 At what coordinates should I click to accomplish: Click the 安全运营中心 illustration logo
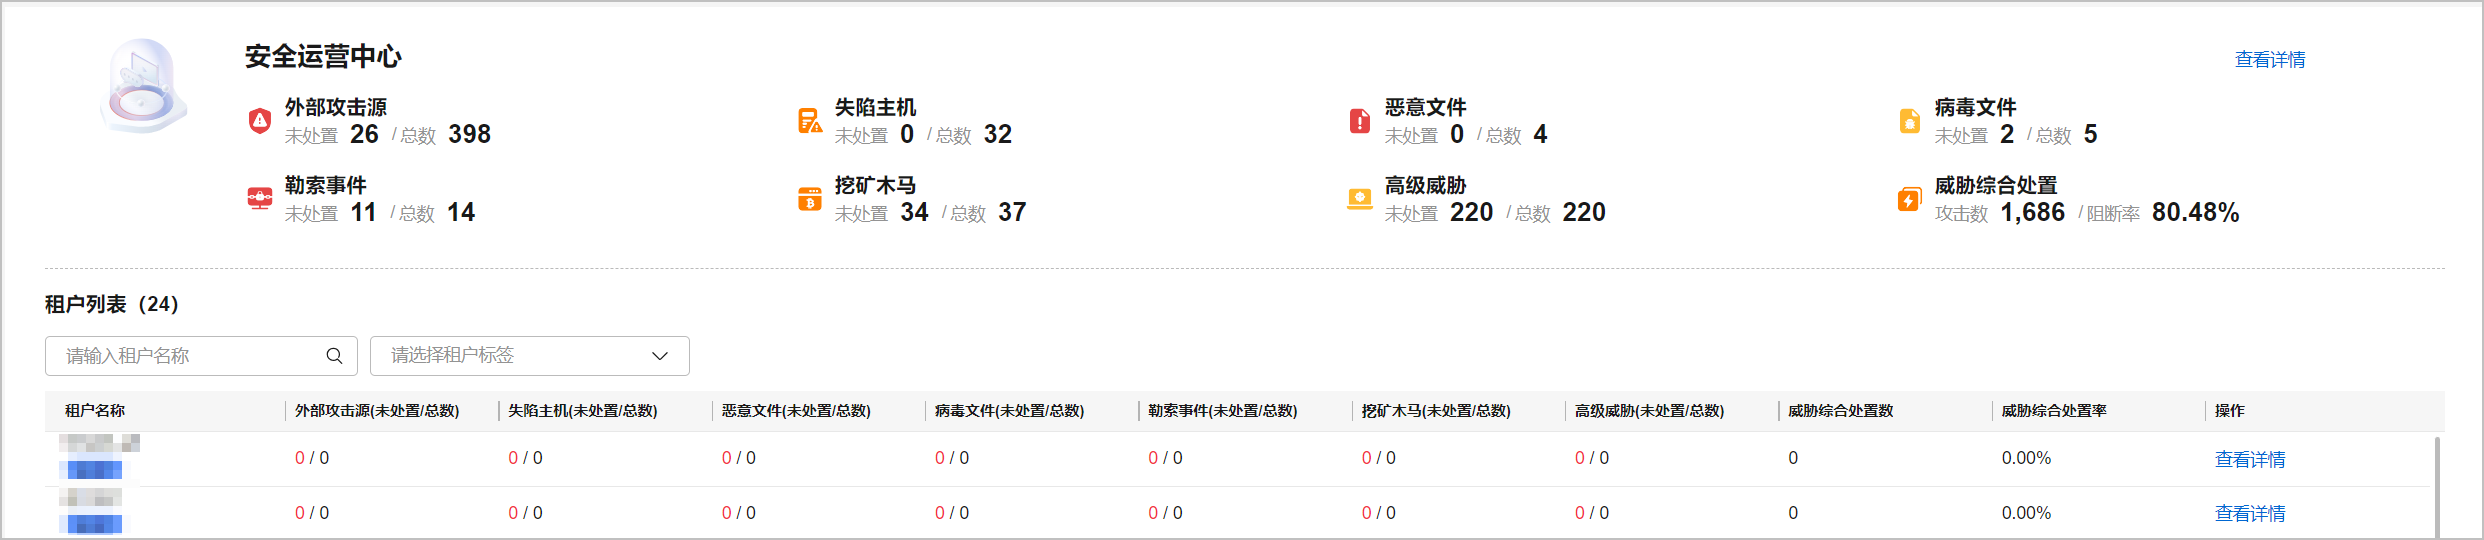tap(144, 88)
